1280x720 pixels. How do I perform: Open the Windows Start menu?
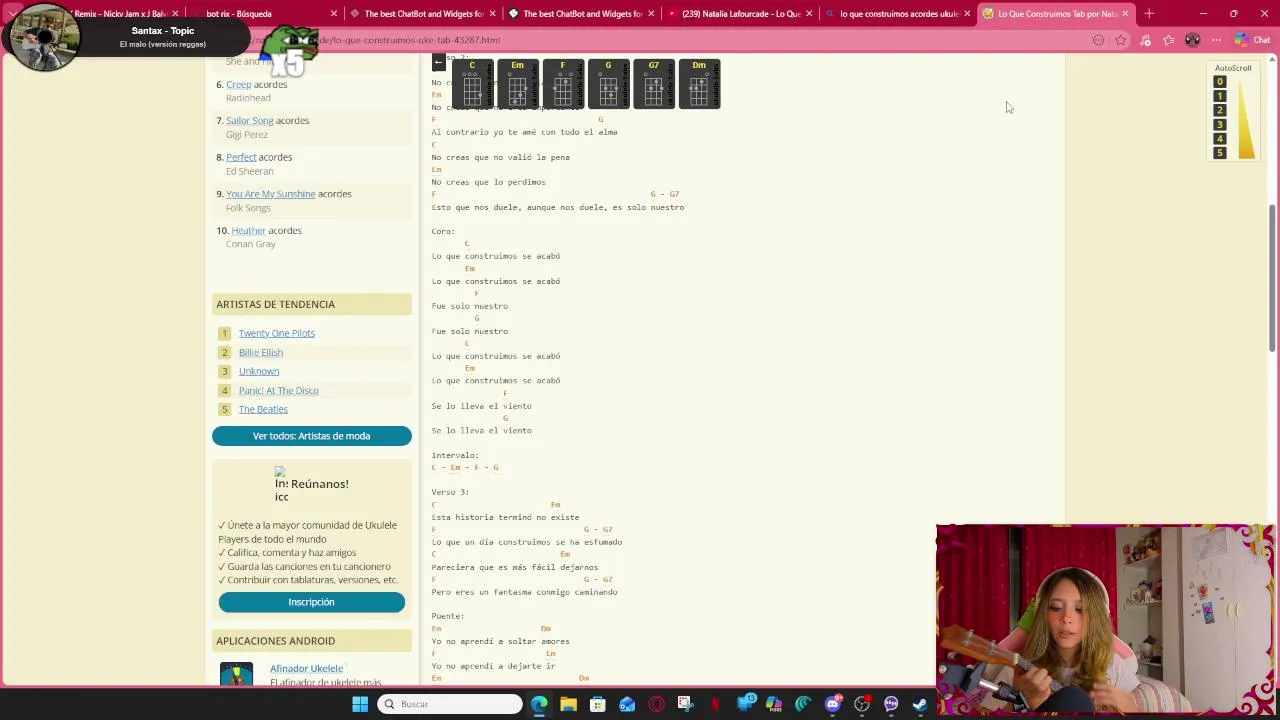(360, 704)
